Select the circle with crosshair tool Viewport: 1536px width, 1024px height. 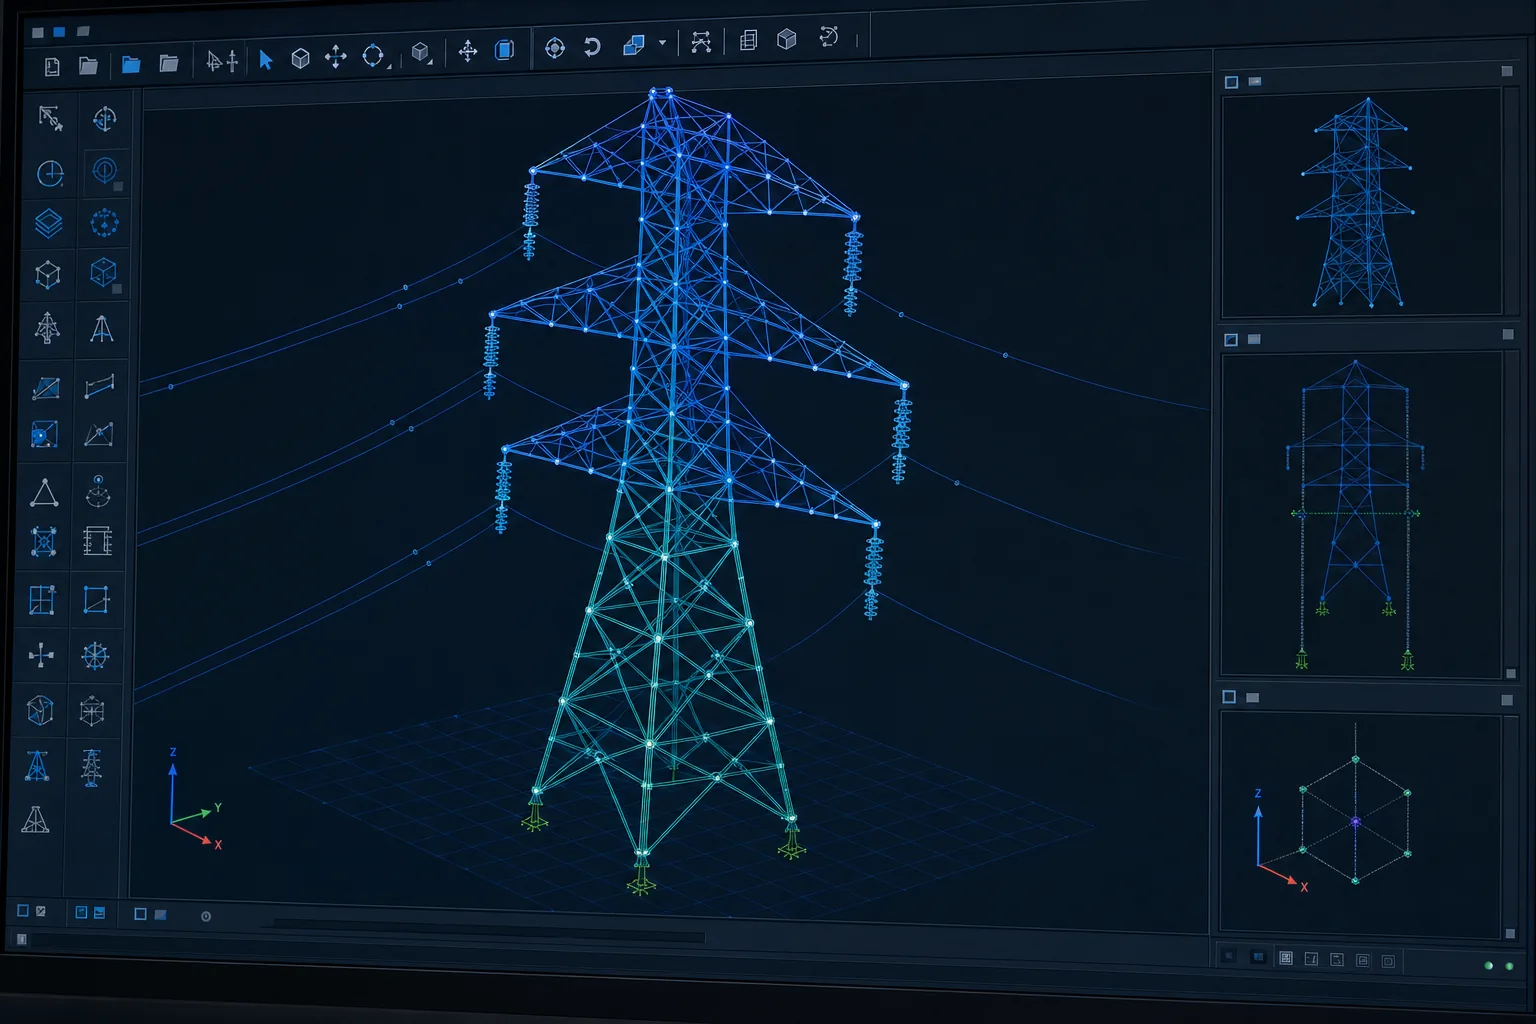pyautogui.click(x=50, y=173)
